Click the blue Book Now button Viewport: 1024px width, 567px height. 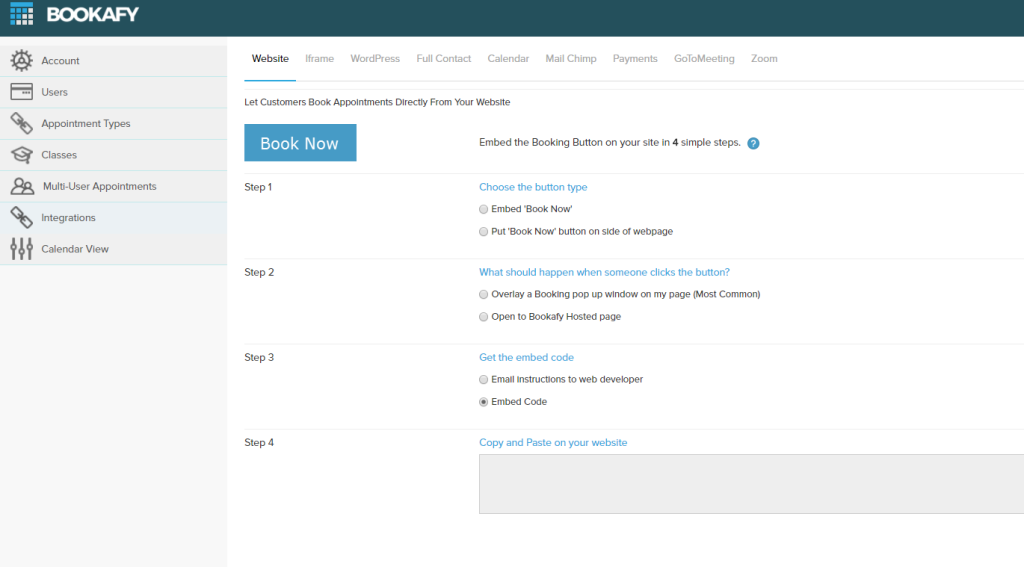click(x=300, y=142)
